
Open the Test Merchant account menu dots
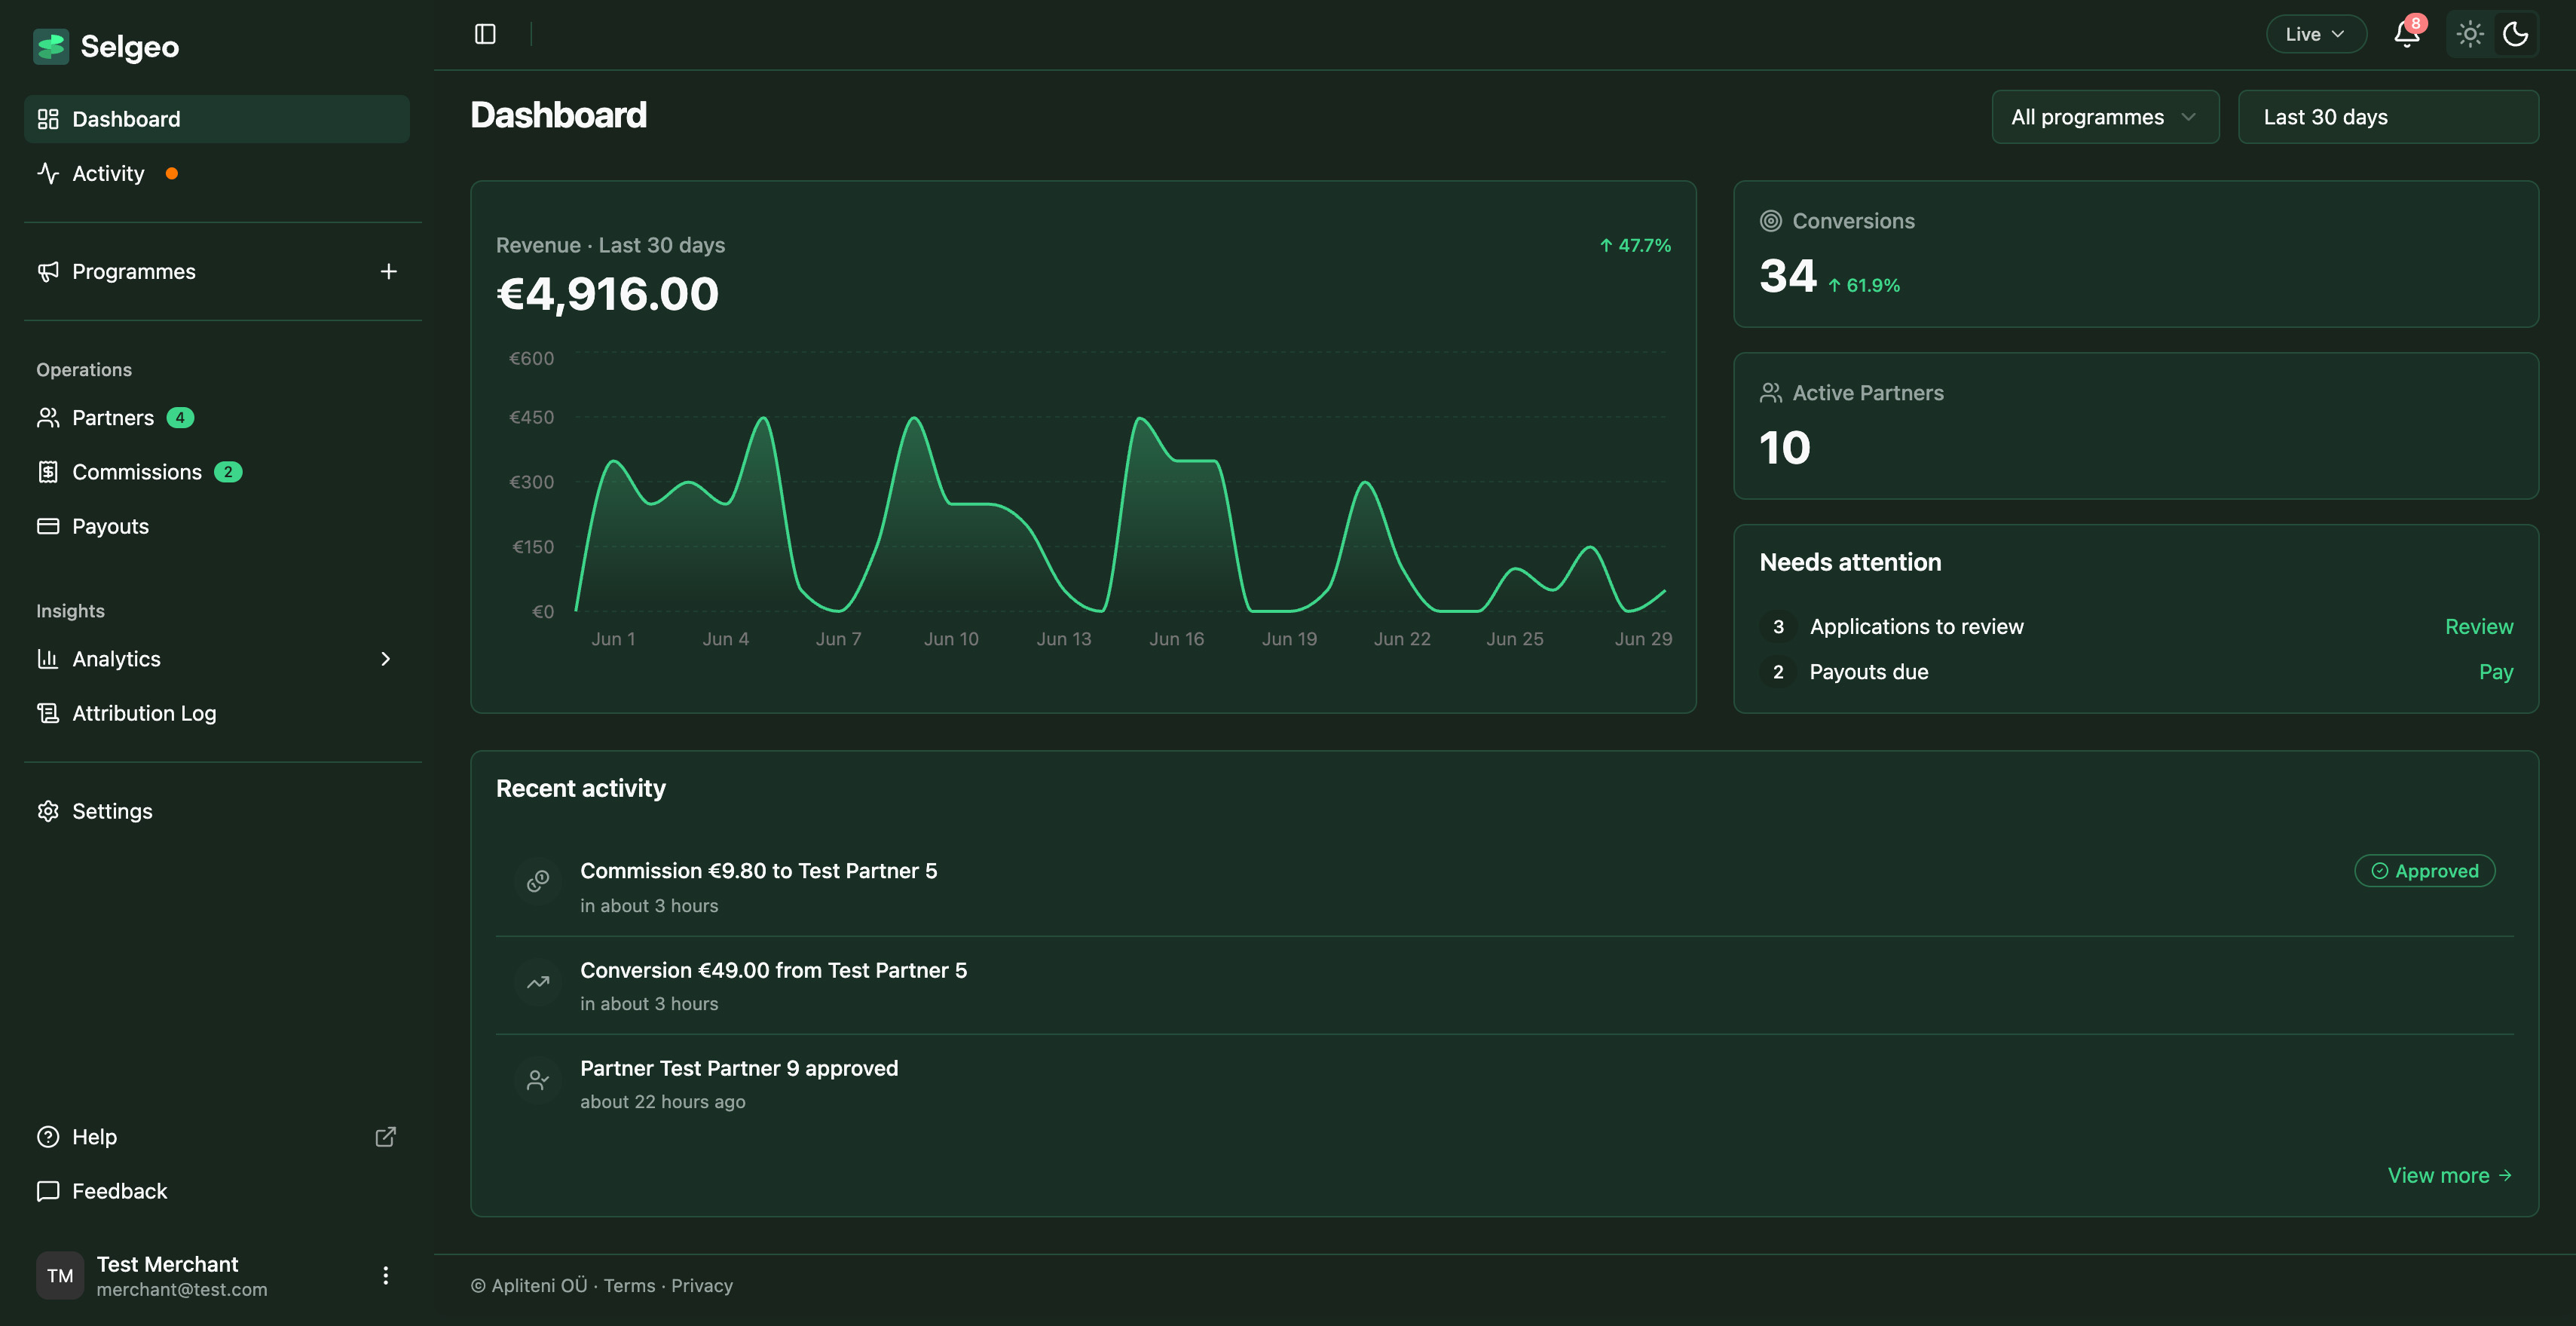[385, 1275]
